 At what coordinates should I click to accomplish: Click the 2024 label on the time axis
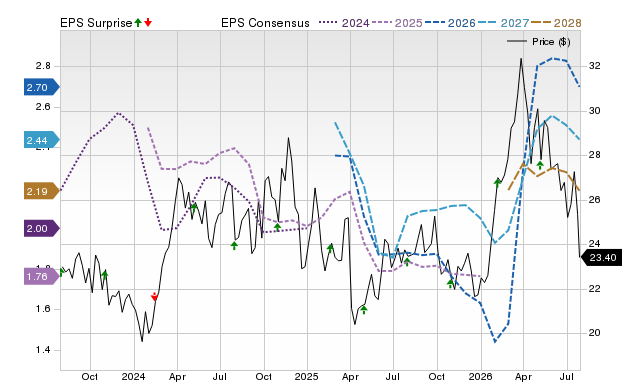pyautogui.click(x=133, y=376)
